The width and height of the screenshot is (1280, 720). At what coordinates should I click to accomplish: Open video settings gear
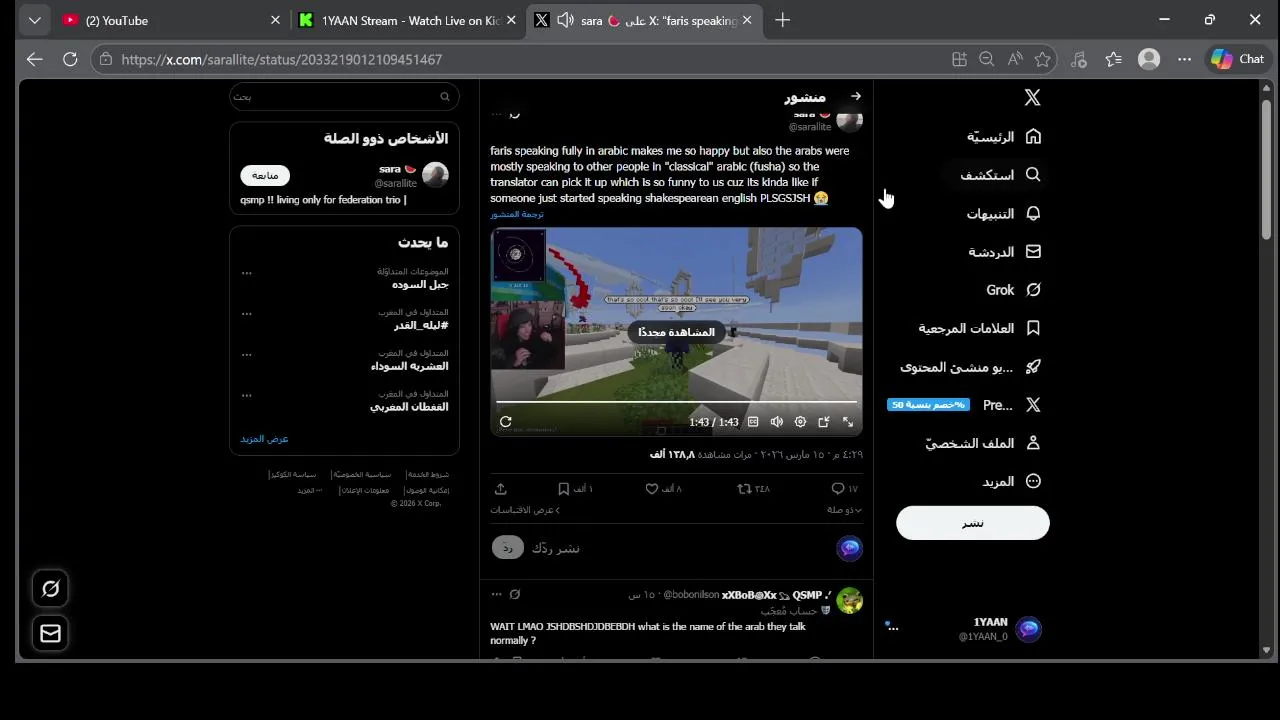800,422
